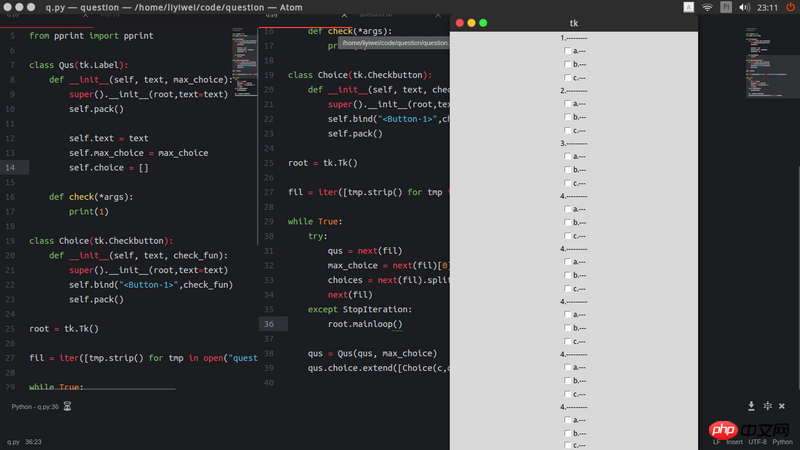Click the q.py file name in status bar
This screenshot has width=800, height=450.
click(12, 441)
